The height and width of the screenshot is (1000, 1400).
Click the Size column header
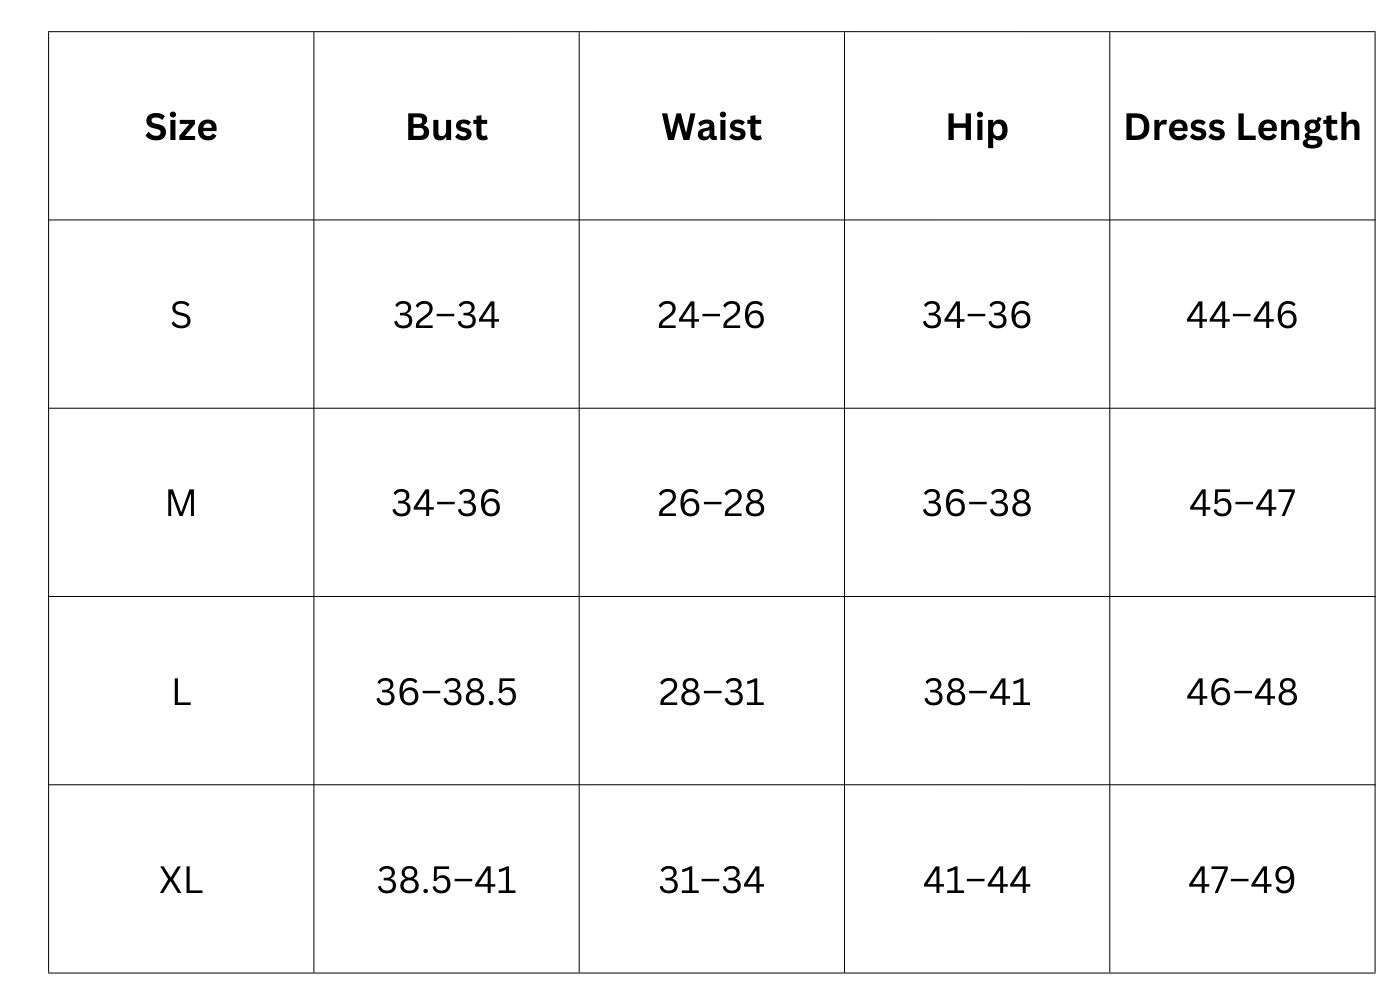tap(181, 127)
